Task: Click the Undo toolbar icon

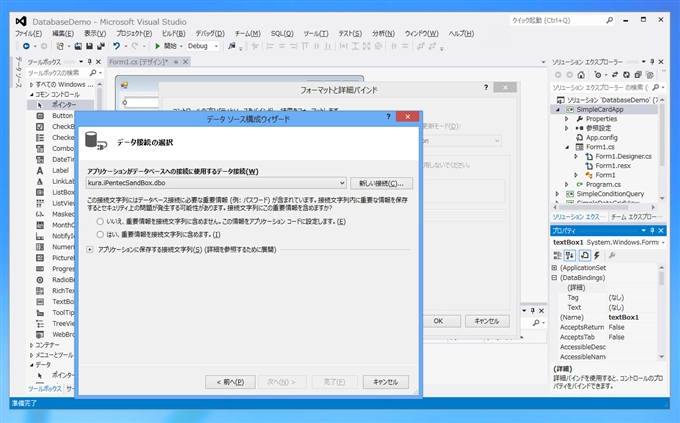Action: coord(117,46)
